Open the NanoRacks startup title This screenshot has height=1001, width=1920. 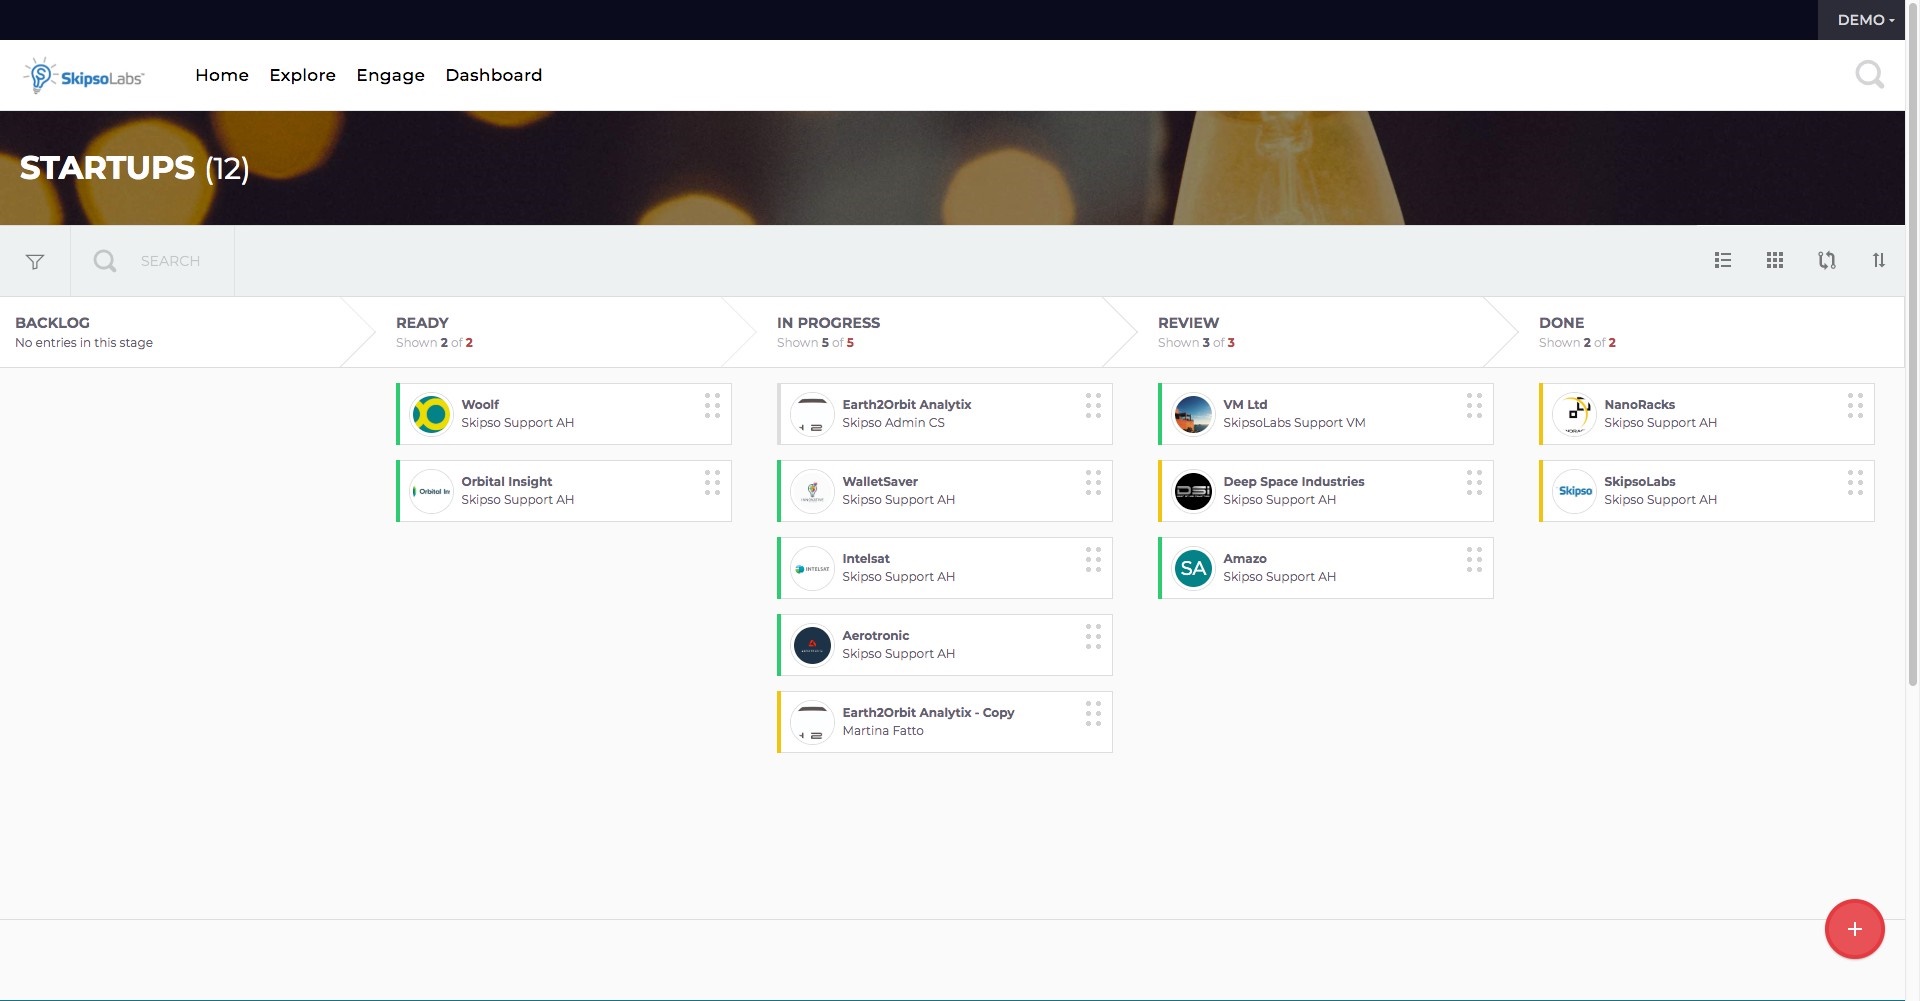tap(1640, 405)
